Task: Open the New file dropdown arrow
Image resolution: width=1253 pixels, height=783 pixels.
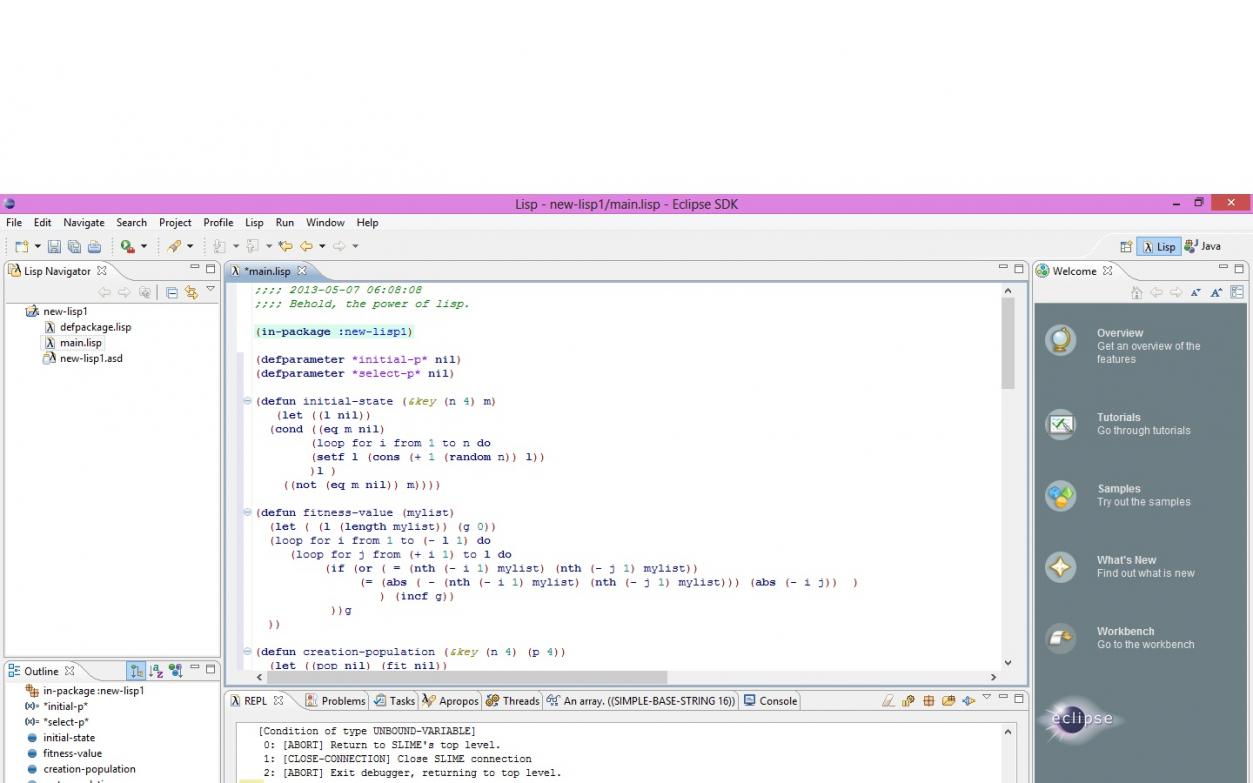Action: click(38, 246)
